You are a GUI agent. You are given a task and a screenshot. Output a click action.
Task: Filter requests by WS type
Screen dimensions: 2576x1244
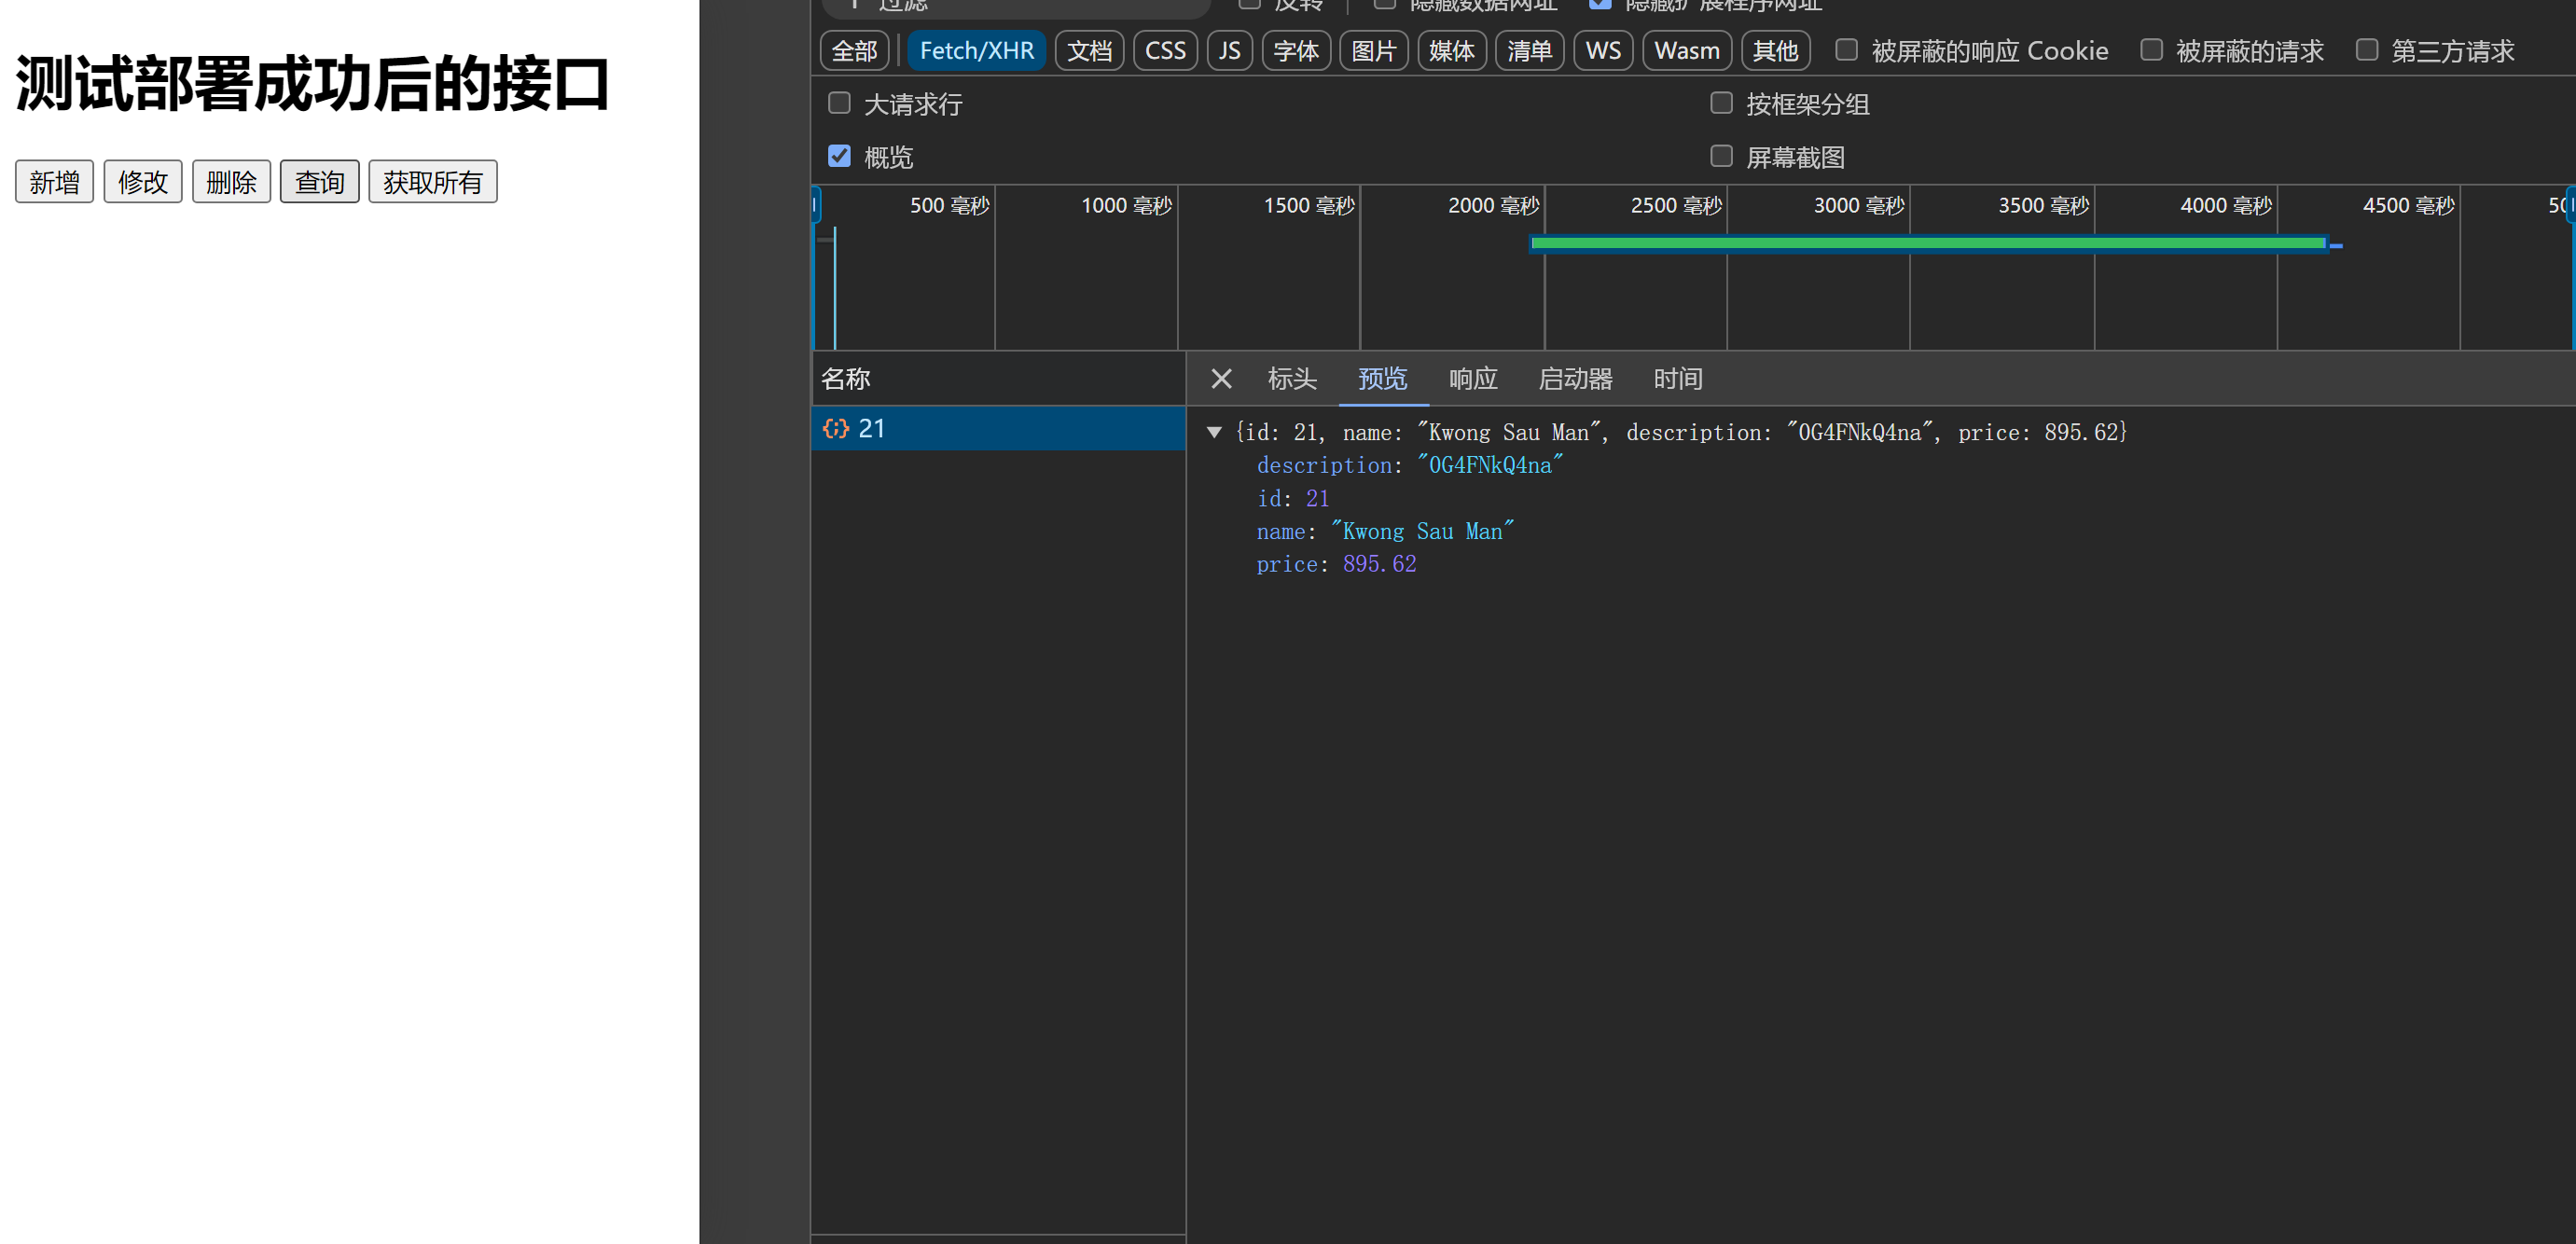click(1602, 51)
